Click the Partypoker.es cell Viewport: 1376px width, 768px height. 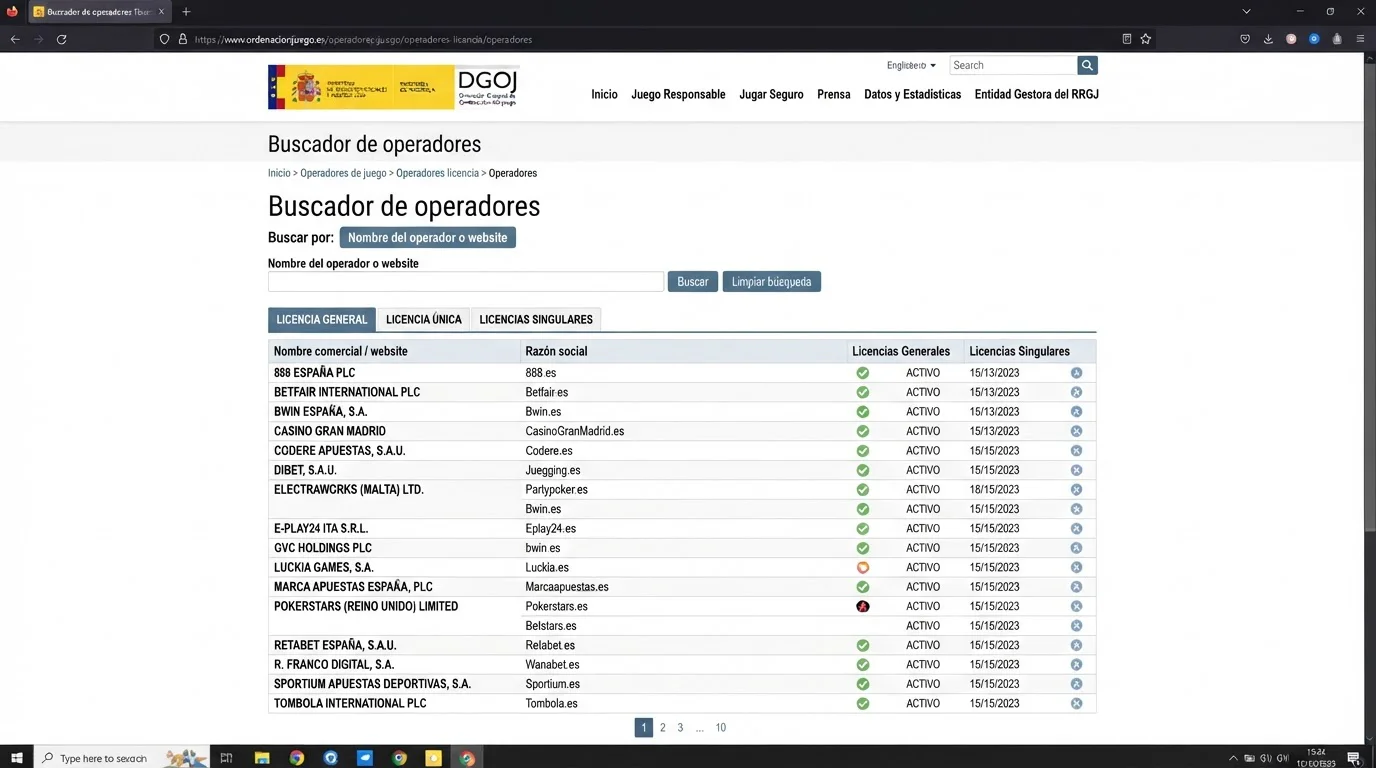[556, 490]
